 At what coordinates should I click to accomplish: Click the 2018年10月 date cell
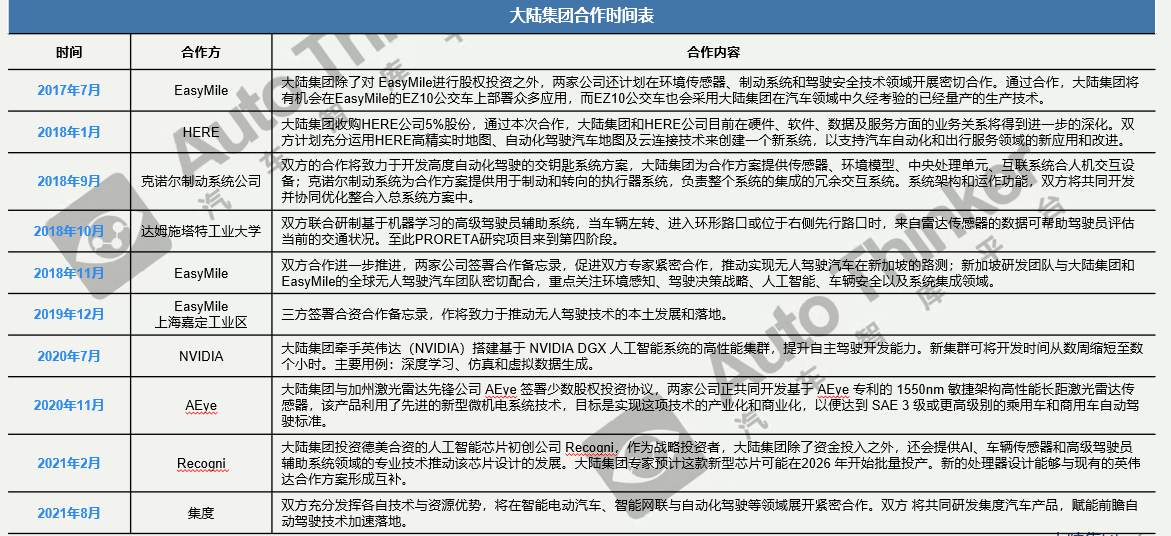[69, 231]
